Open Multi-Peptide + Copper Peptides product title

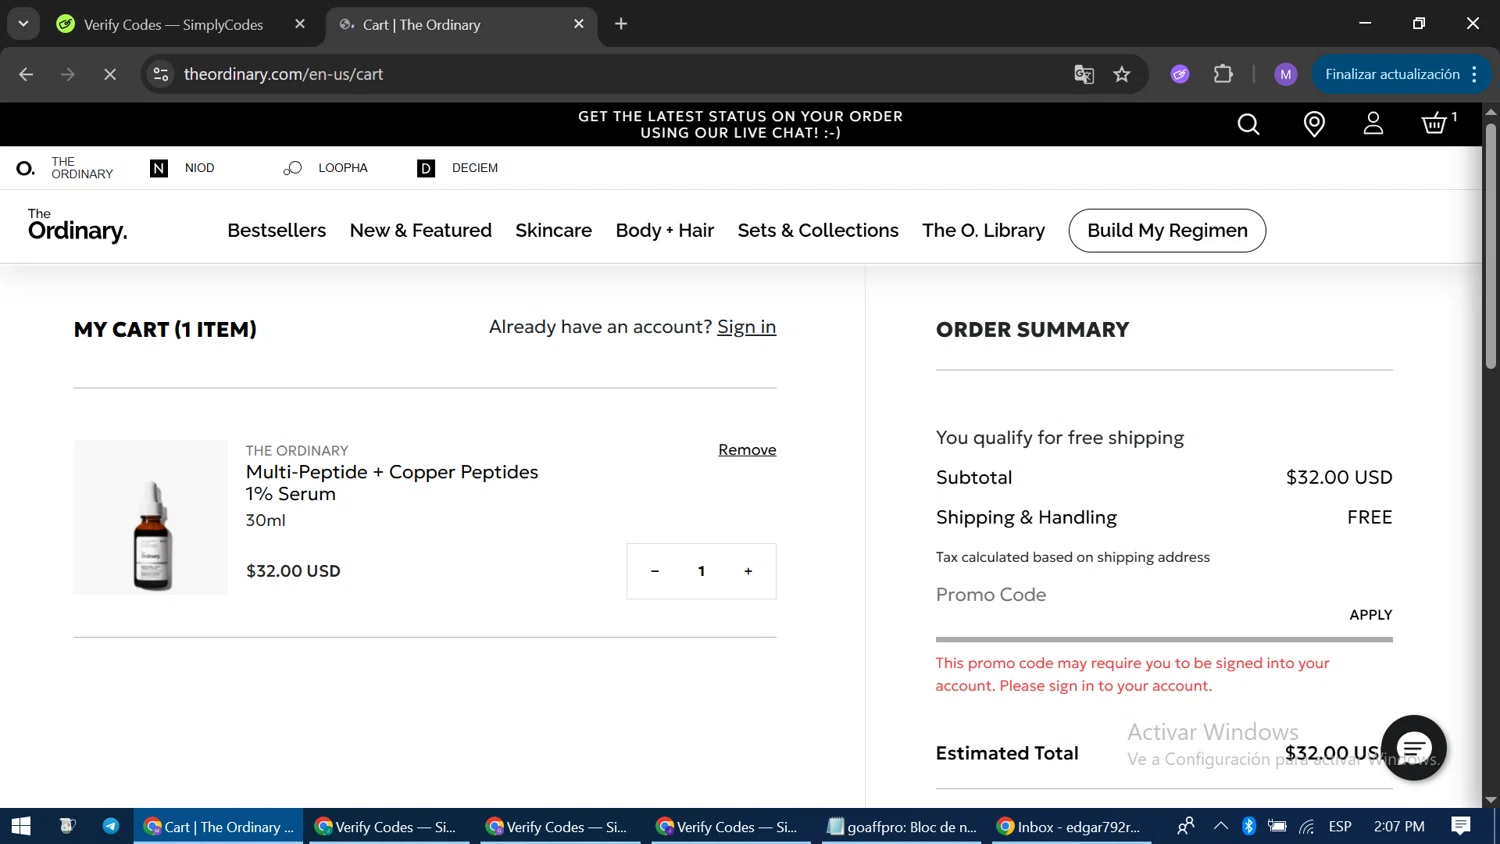tap(392, 483)
